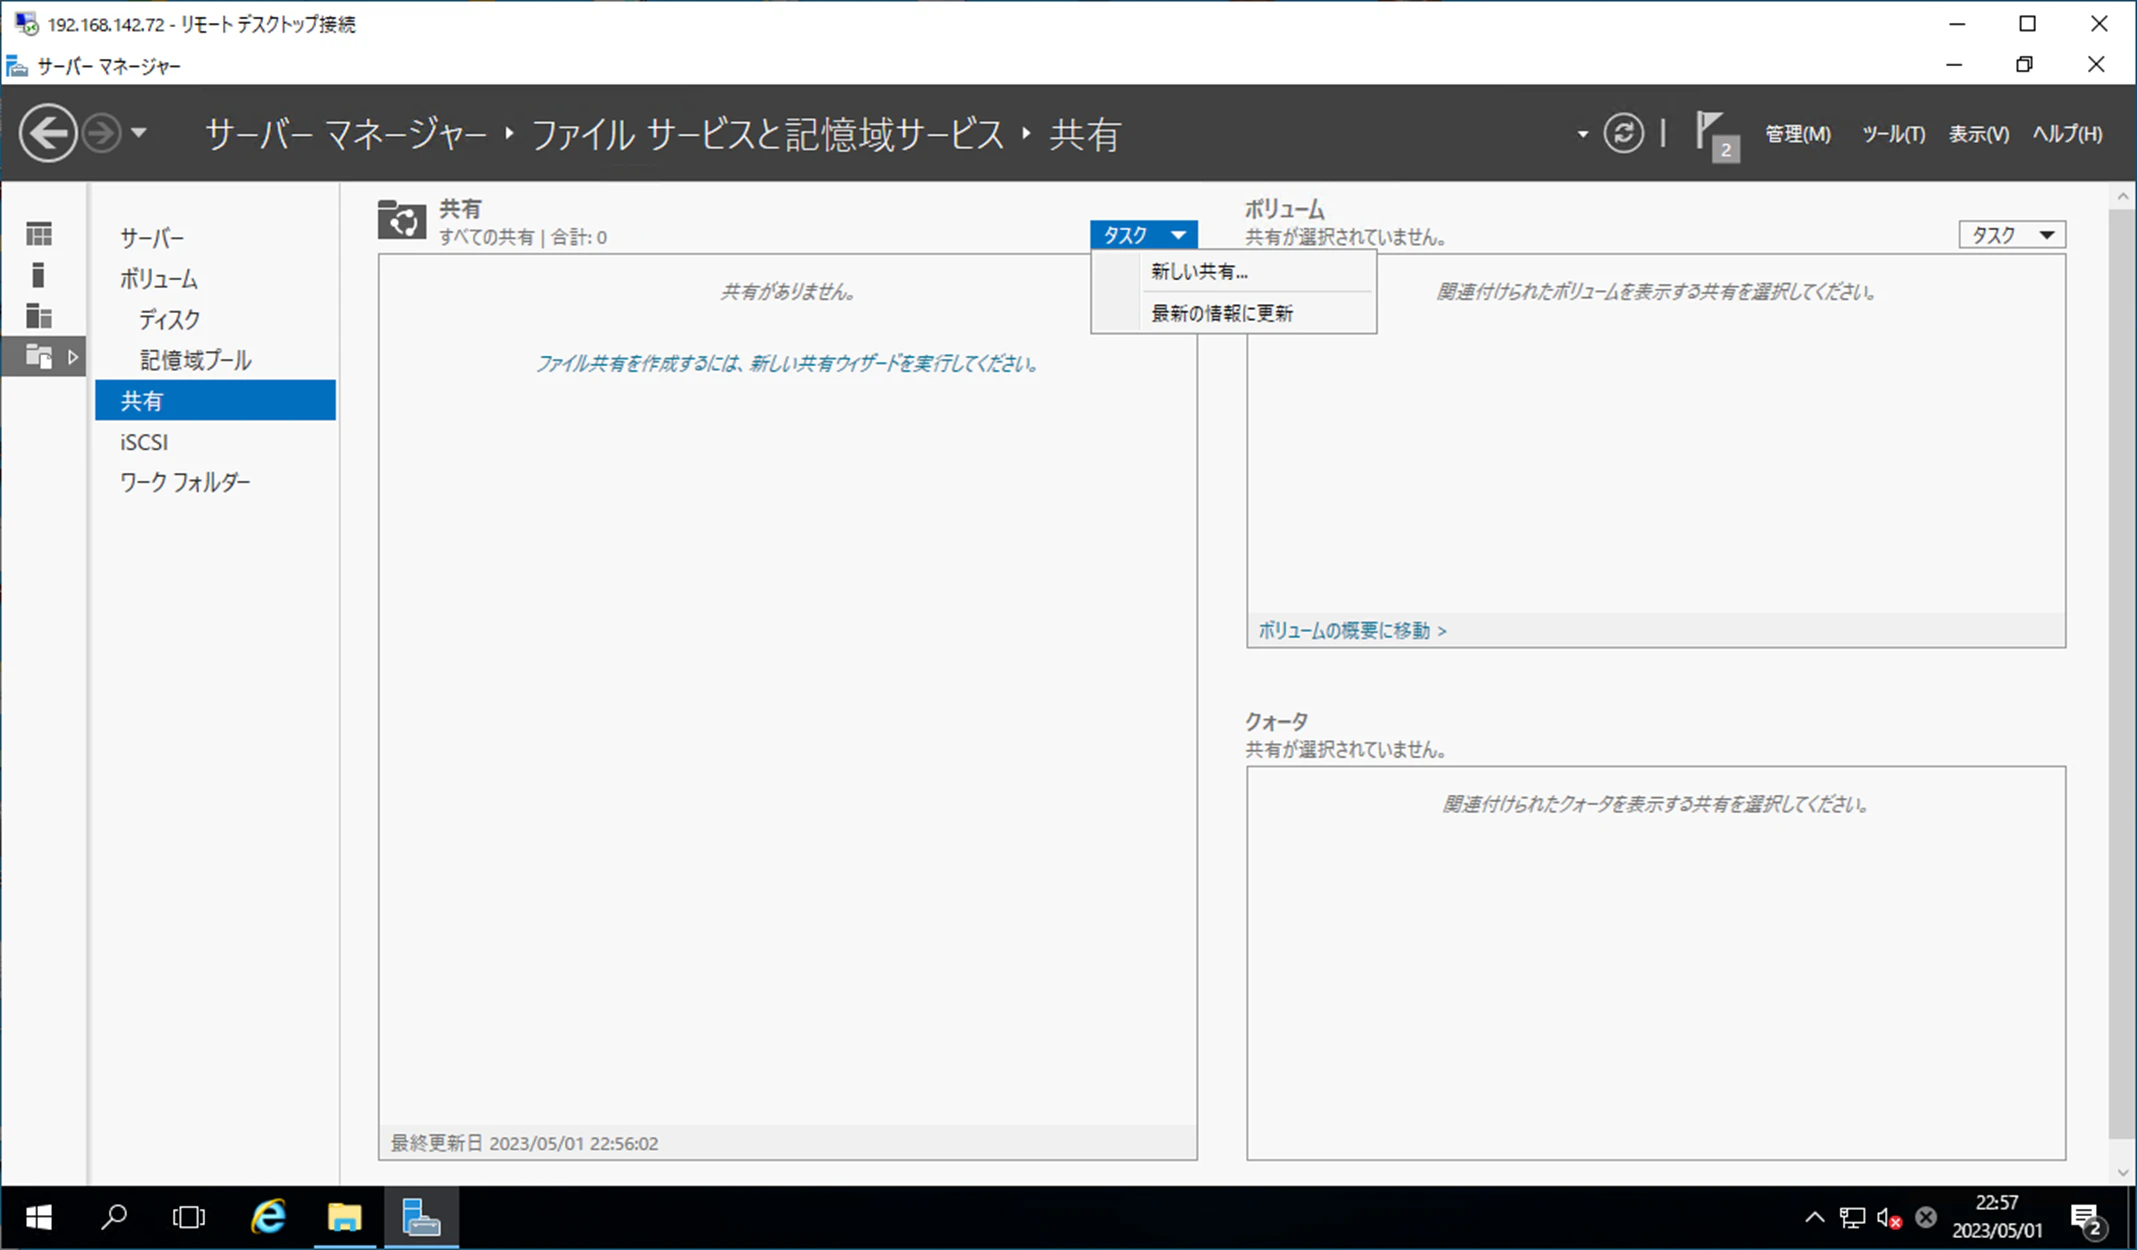Choose 新しい共有... from task menu
Image resolution: width=2137 pixels, height=1250 pixels.
[1234, 271]
